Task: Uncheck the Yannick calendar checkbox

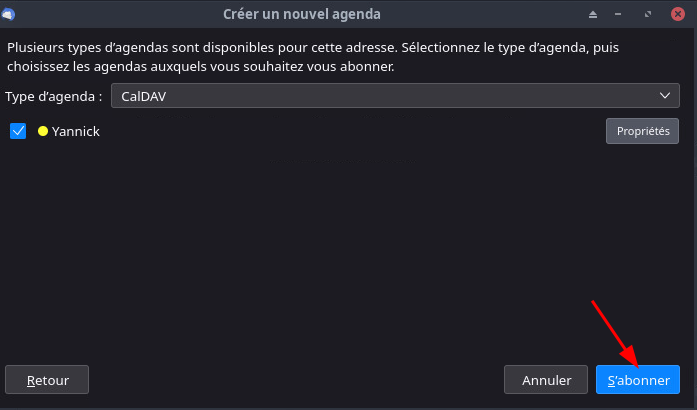Action: (18, 131)
